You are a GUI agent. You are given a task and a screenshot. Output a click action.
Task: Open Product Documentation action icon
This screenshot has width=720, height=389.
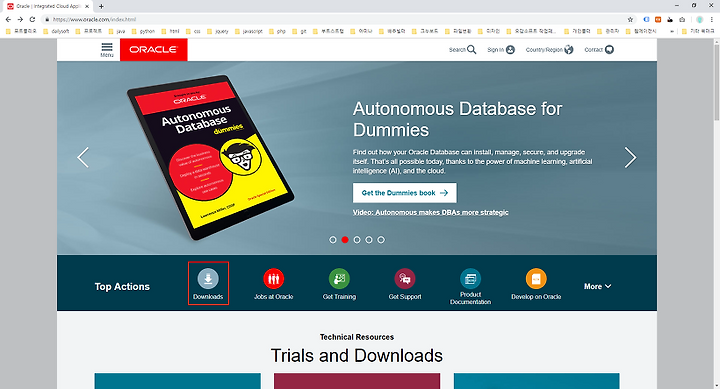tap(471, 278)
